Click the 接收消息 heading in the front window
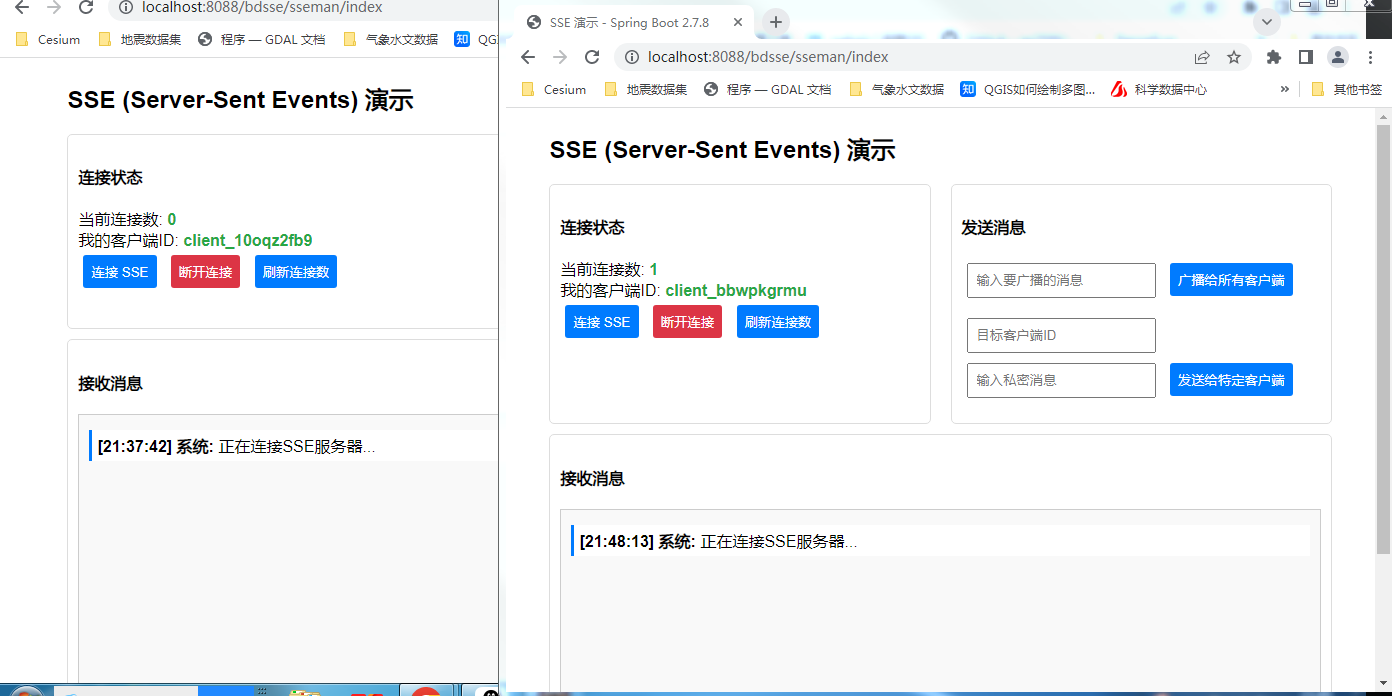Image resolution: width=1392 pixels, height=696 pixels. point(593,479)
